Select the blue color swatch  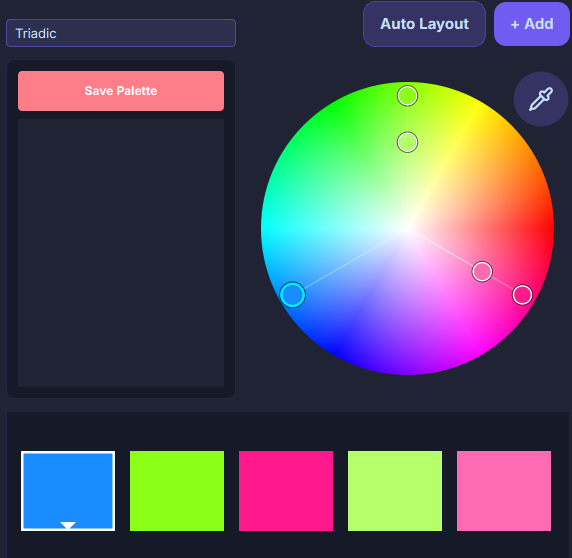pos(68,491)
